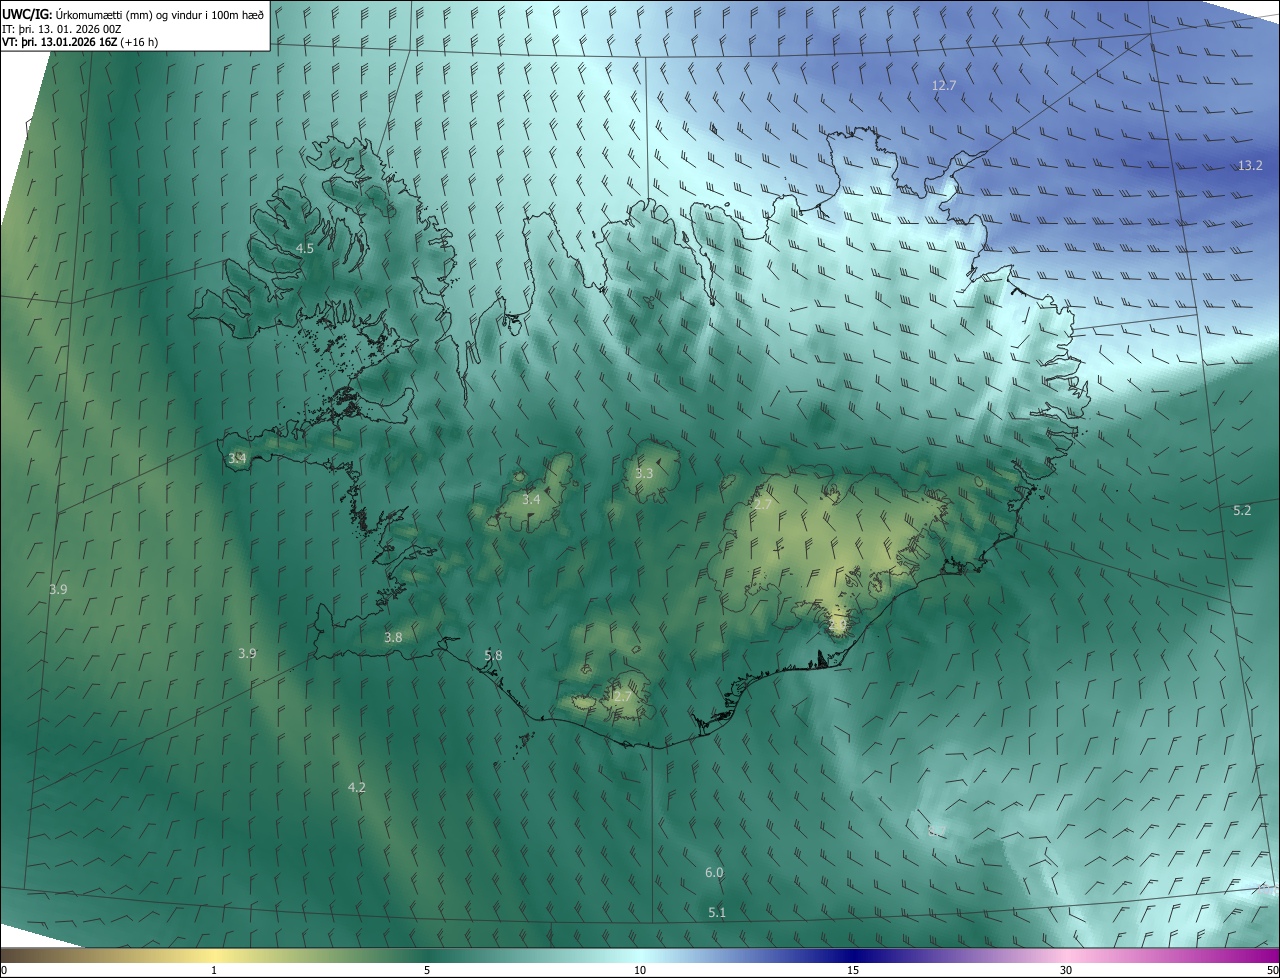Screen dimensions: 1280x978
Task: Click the 0 label on the color scale
Action: point(4,970)
